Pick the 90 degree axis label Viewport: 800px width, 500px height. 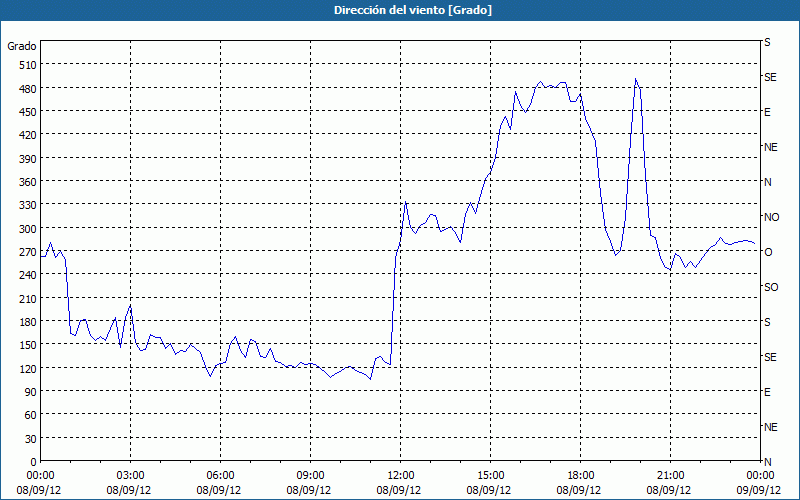click(x=31, y=392)
